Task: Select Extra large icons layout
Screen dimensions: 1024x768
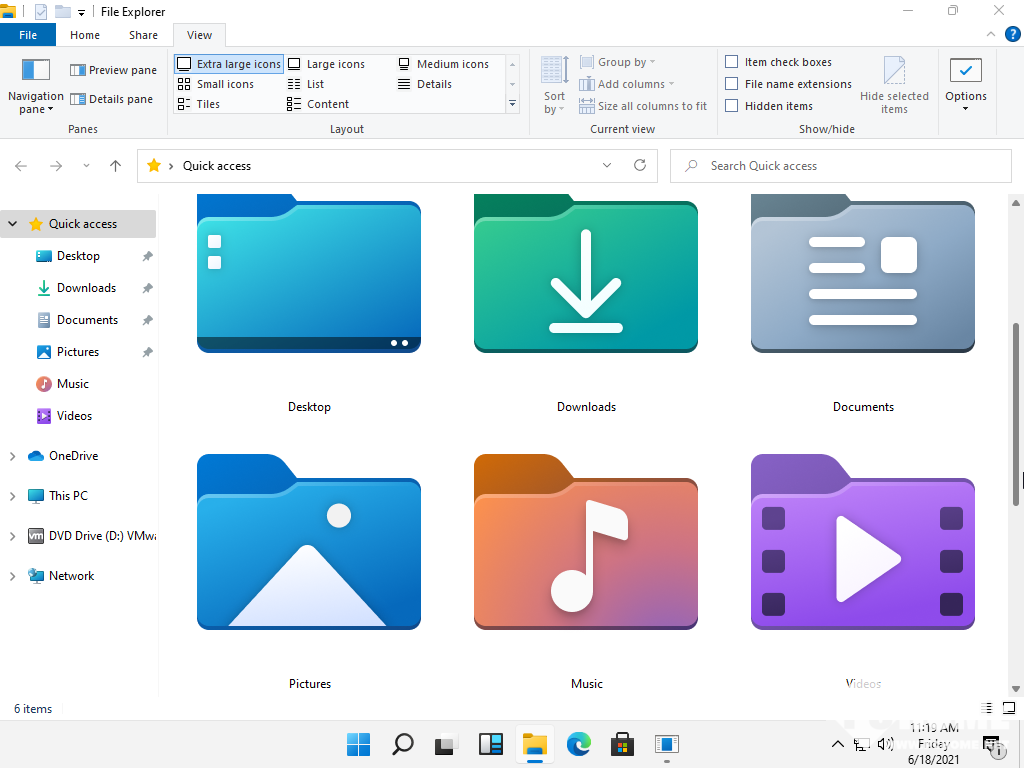Action: point(229,64)
